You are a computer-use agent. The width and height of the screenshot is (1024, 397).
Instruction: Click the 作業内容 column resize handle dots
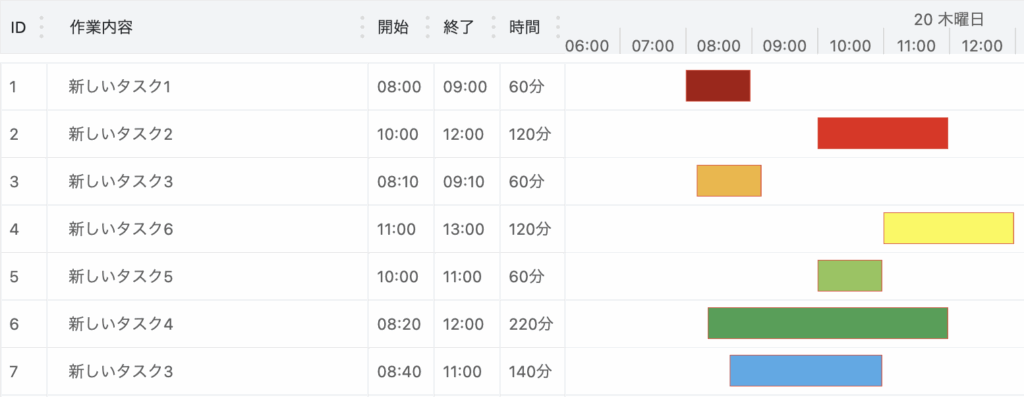pos(362,27)
